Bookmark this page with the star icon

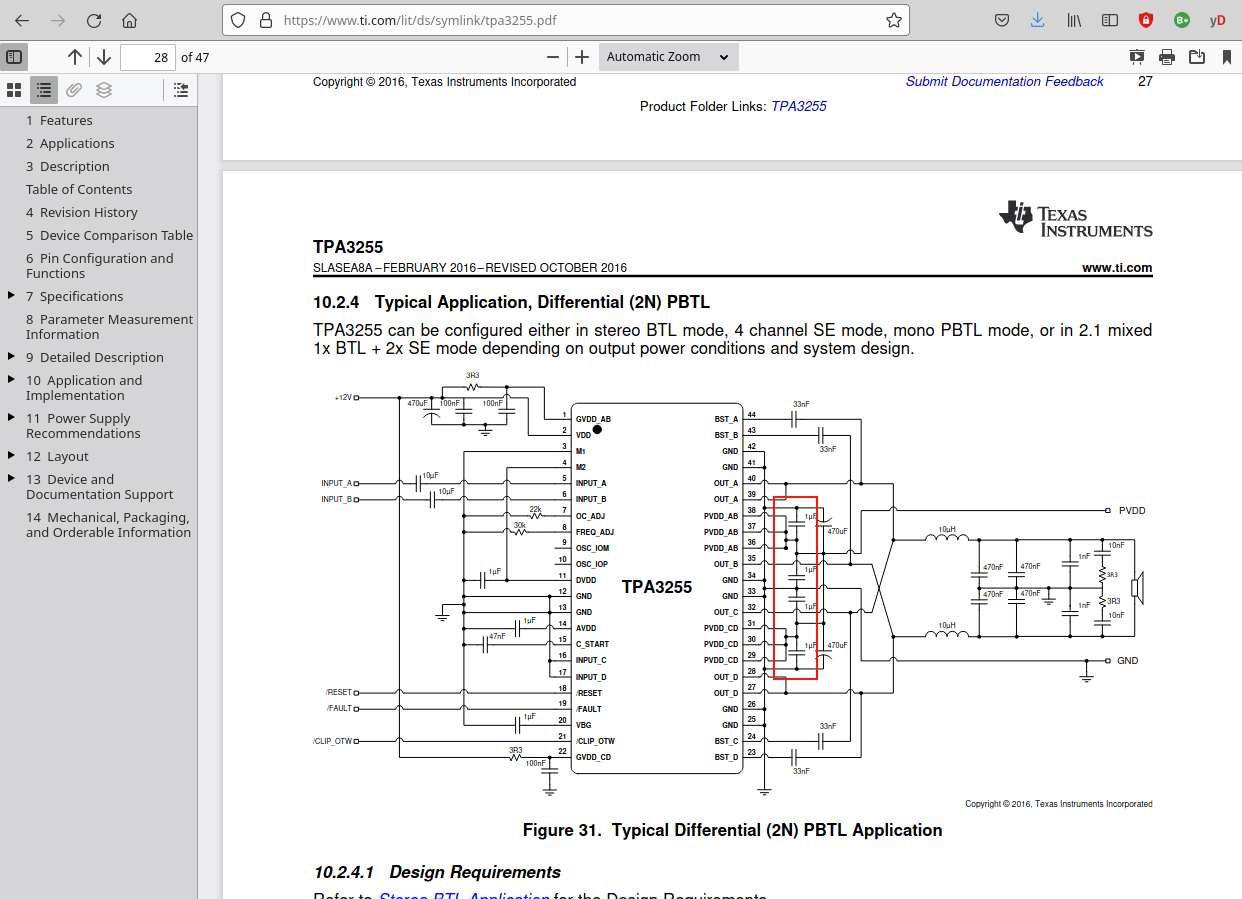point(894,20)
